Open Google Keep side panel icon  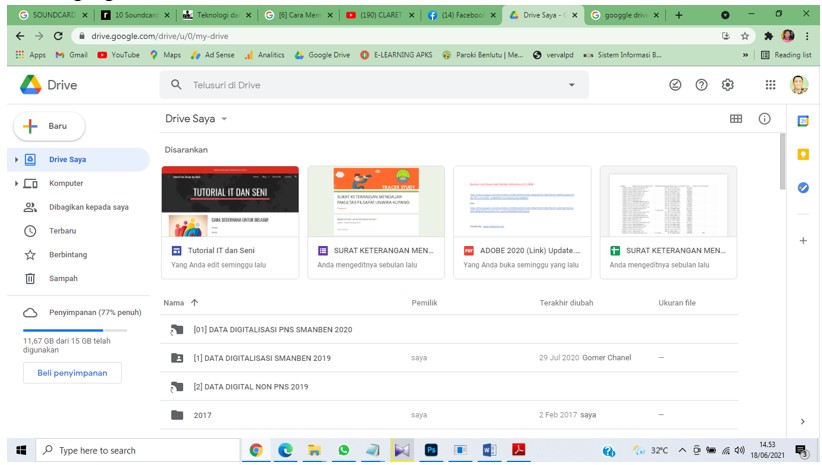[802, 154]
